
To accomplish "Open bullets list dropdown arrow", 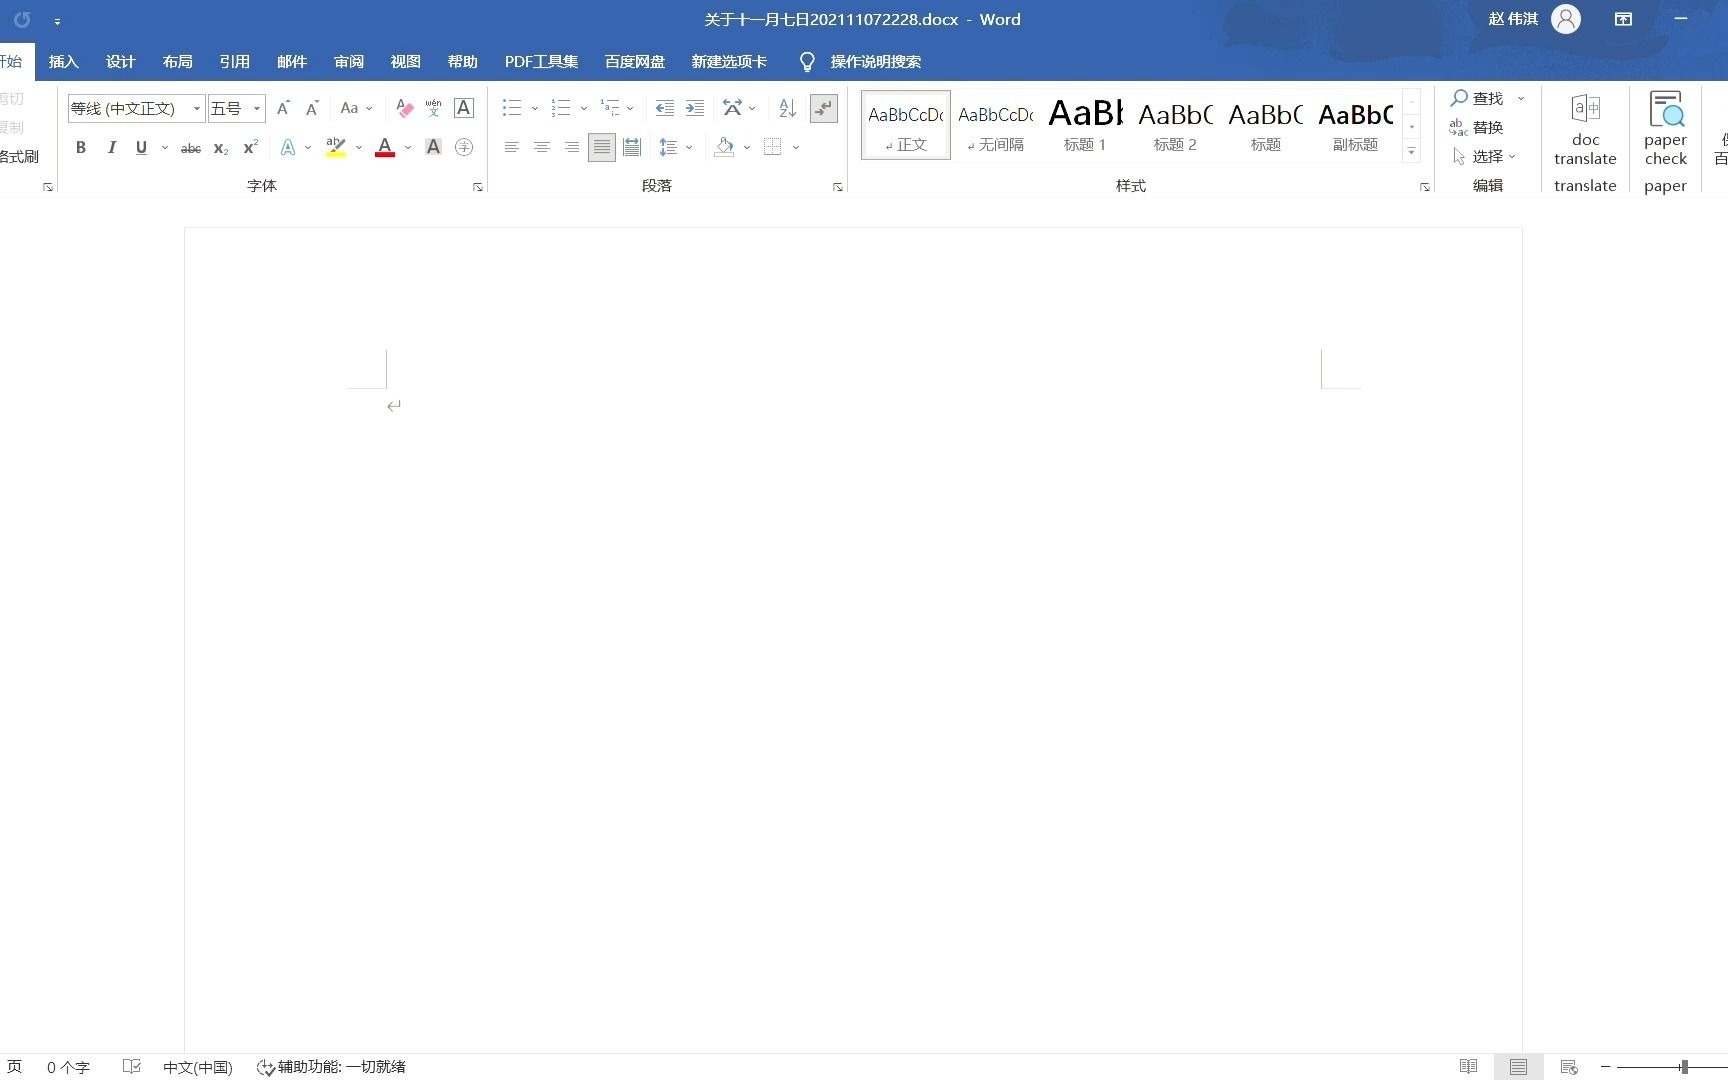I will [x=535, y=108].
